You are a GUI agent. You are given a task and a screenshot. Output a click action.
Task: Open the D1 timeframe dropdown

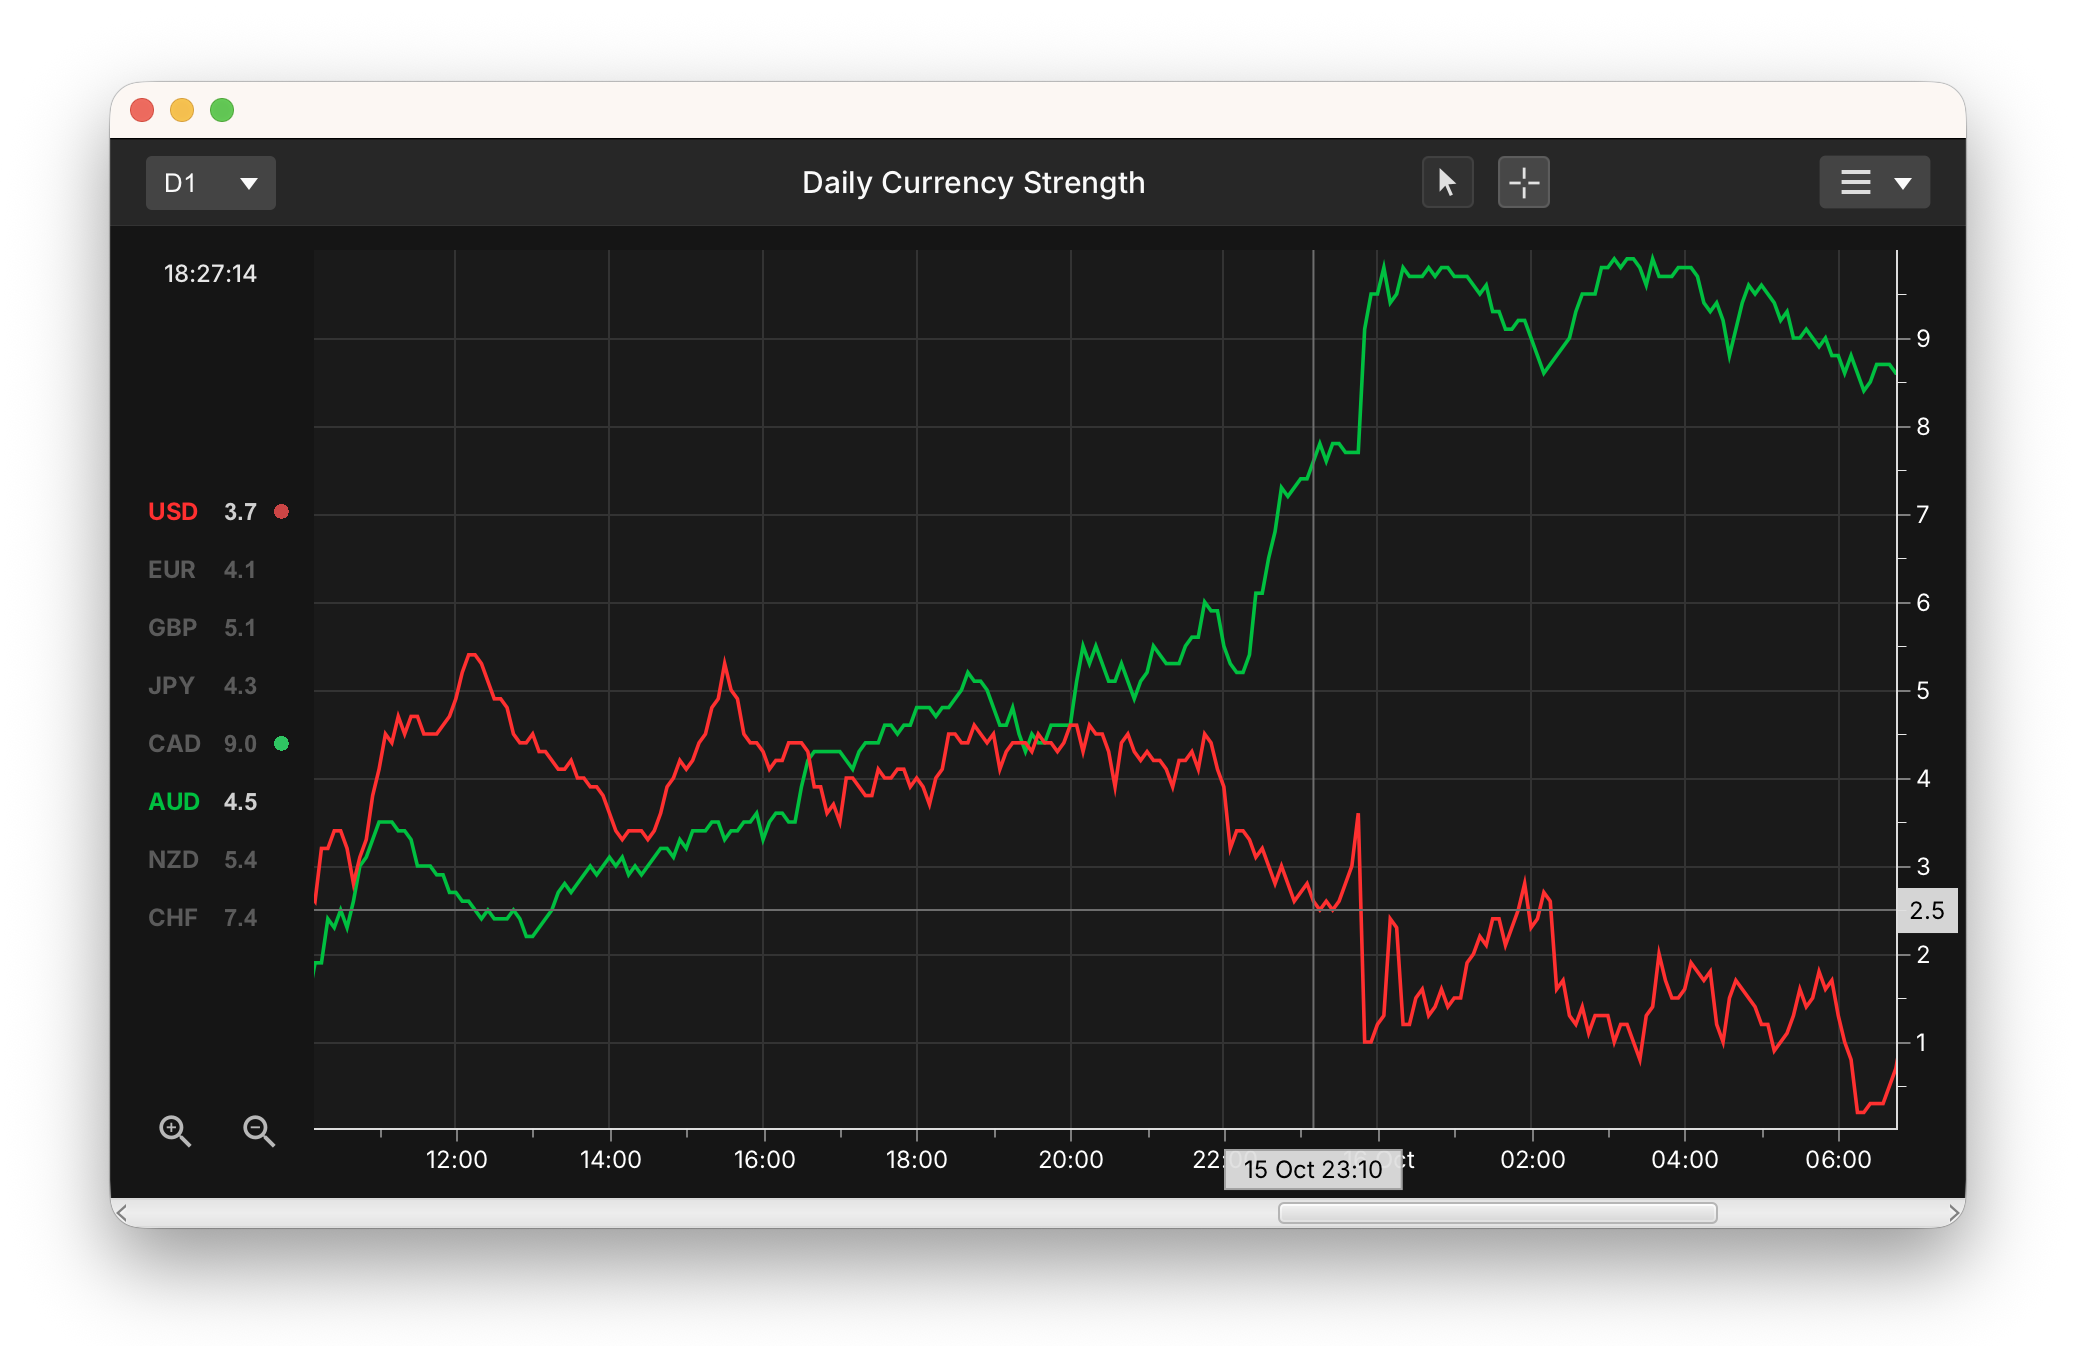(x=210, y=183)
